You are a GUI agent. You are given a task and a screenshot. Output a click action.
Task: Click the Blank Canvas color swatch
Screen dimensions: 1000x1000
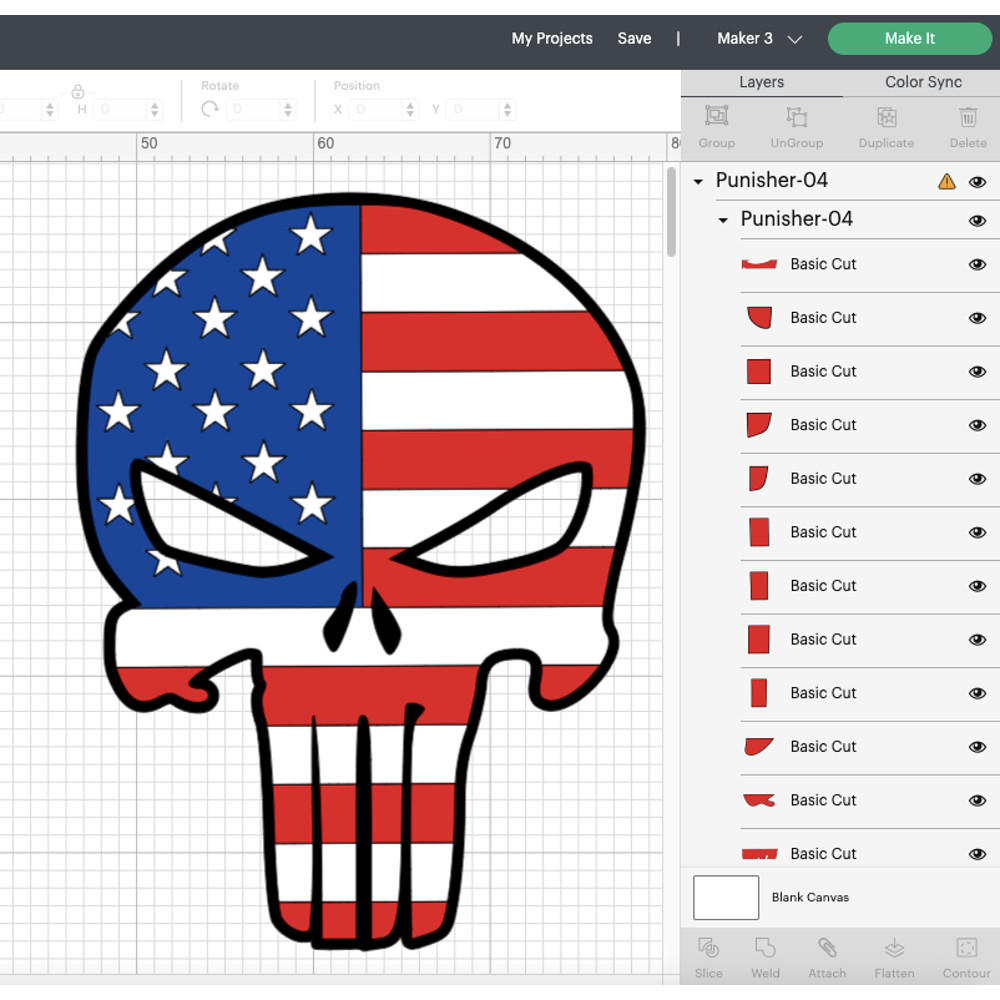point(725,897)
